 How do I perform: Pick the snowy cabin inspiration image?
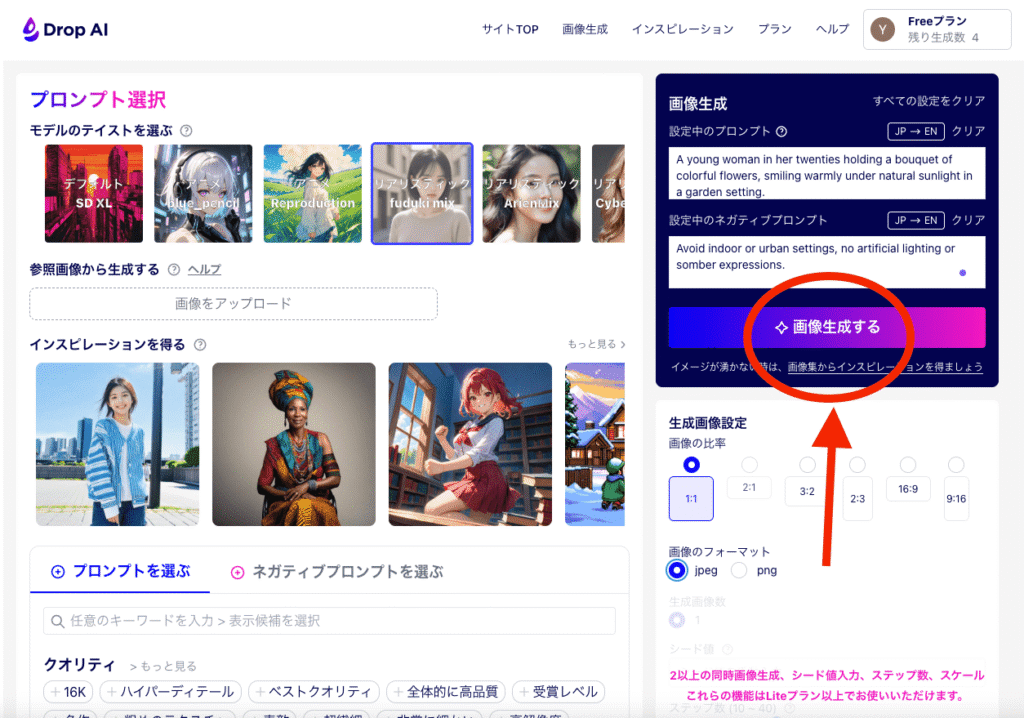pos(595,444)
